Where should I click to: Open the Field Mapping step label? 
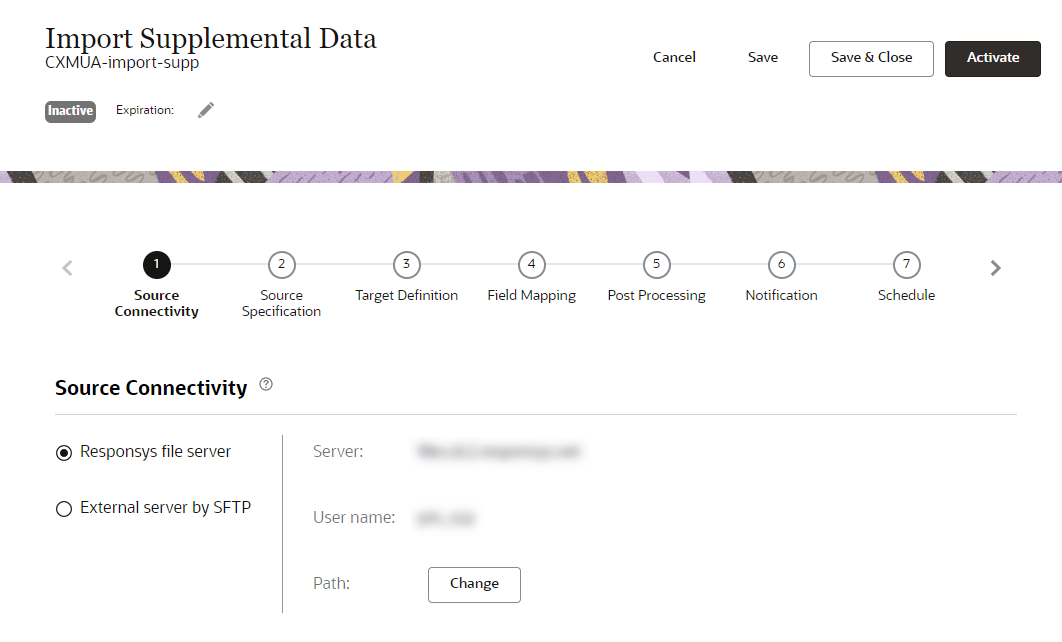tap(532, 296)
